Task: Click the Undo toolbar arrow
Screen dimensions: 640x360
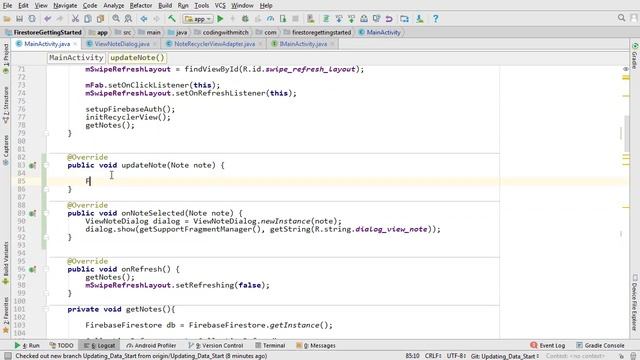Action: (x=48, y=19)
